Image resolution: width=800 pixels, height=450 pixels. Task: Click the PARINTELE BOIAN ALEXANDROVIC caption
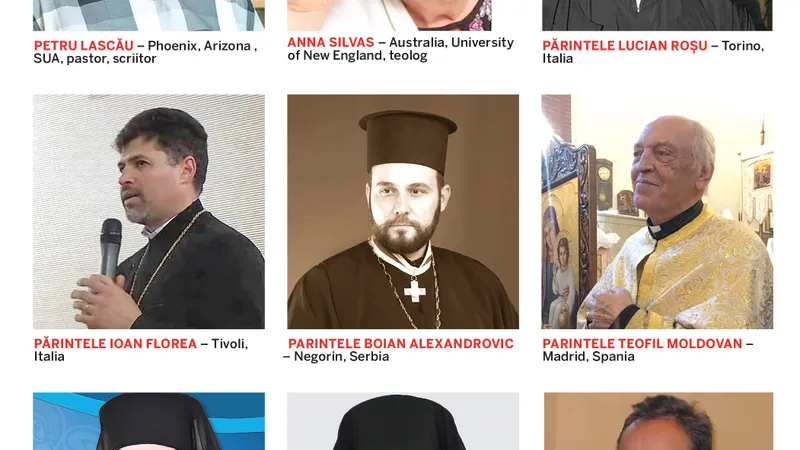click(x=401, y=344)
